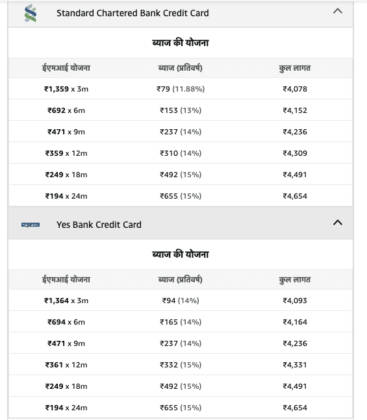This screenshot has width=367, height=420.
Task: Click the ₹4,331 total cost value
Action: click(295, 365)
